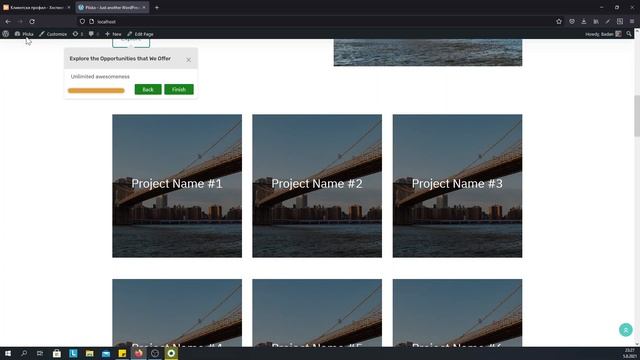Open the blue L app on taskbar
The height and width of the screenshot is (360, 640).
click(x=73, y=353)
